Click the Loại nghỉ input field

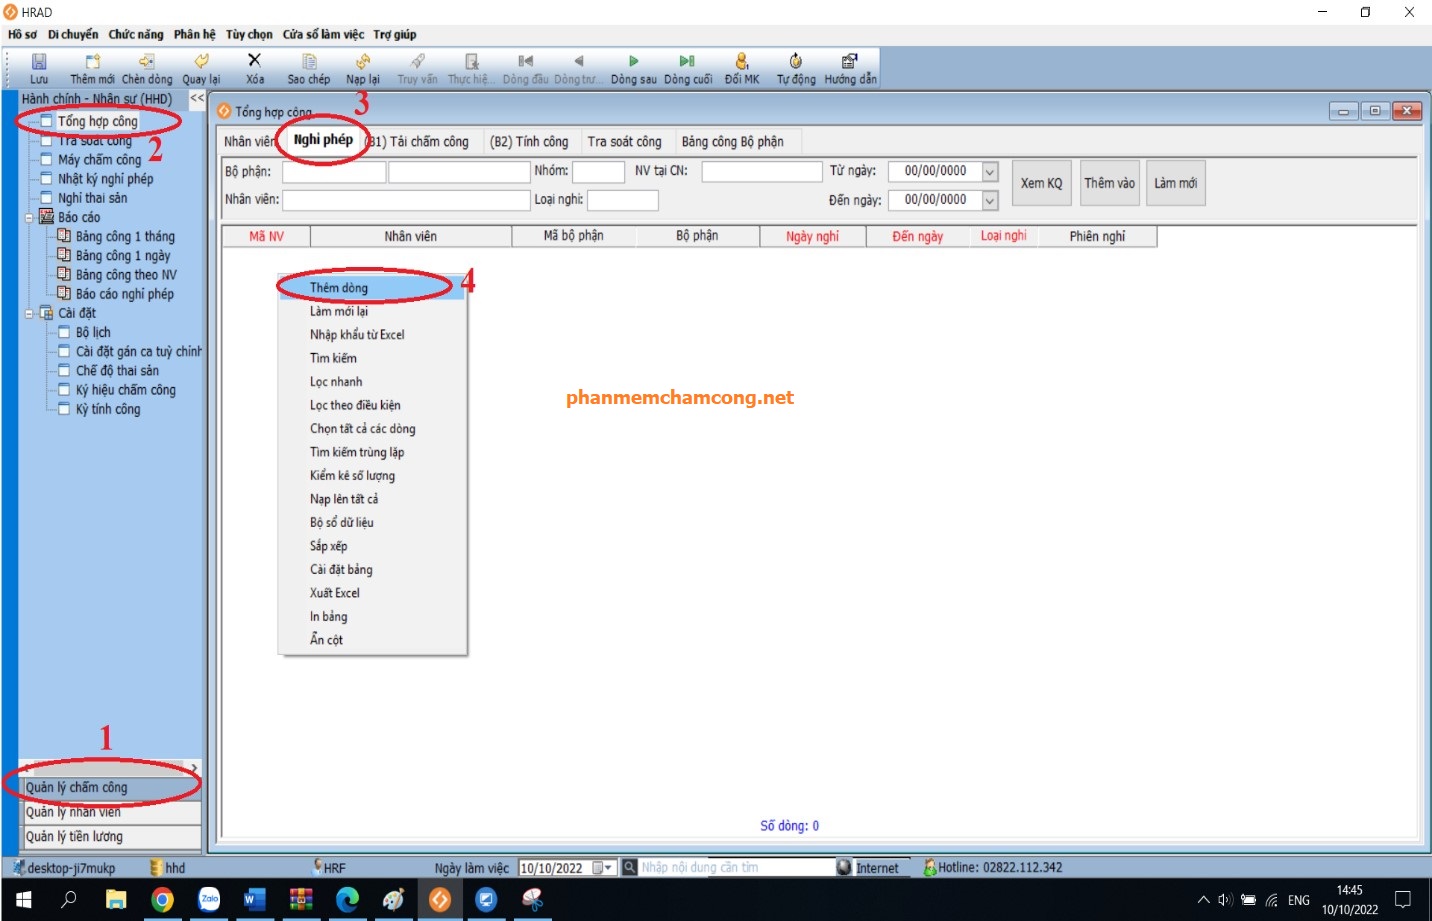click(x=623, y=200)
